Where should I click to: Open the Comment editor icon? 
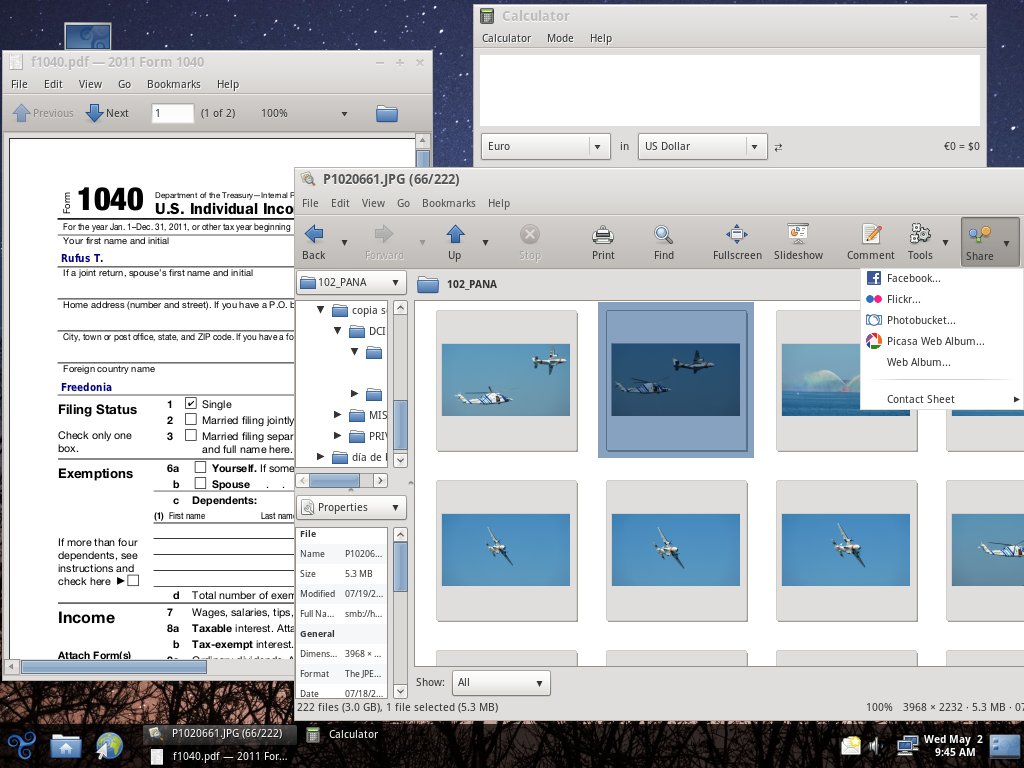871,242
